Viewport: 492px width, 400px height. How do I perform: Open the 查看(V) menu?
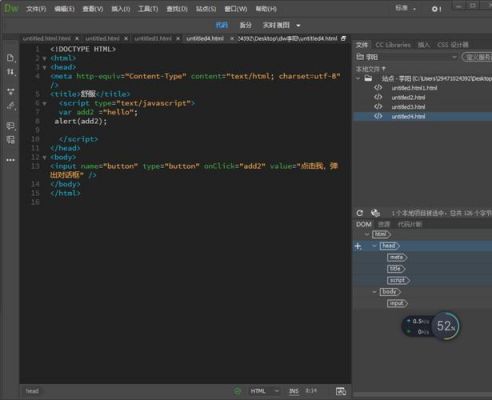tap(93, 9)
